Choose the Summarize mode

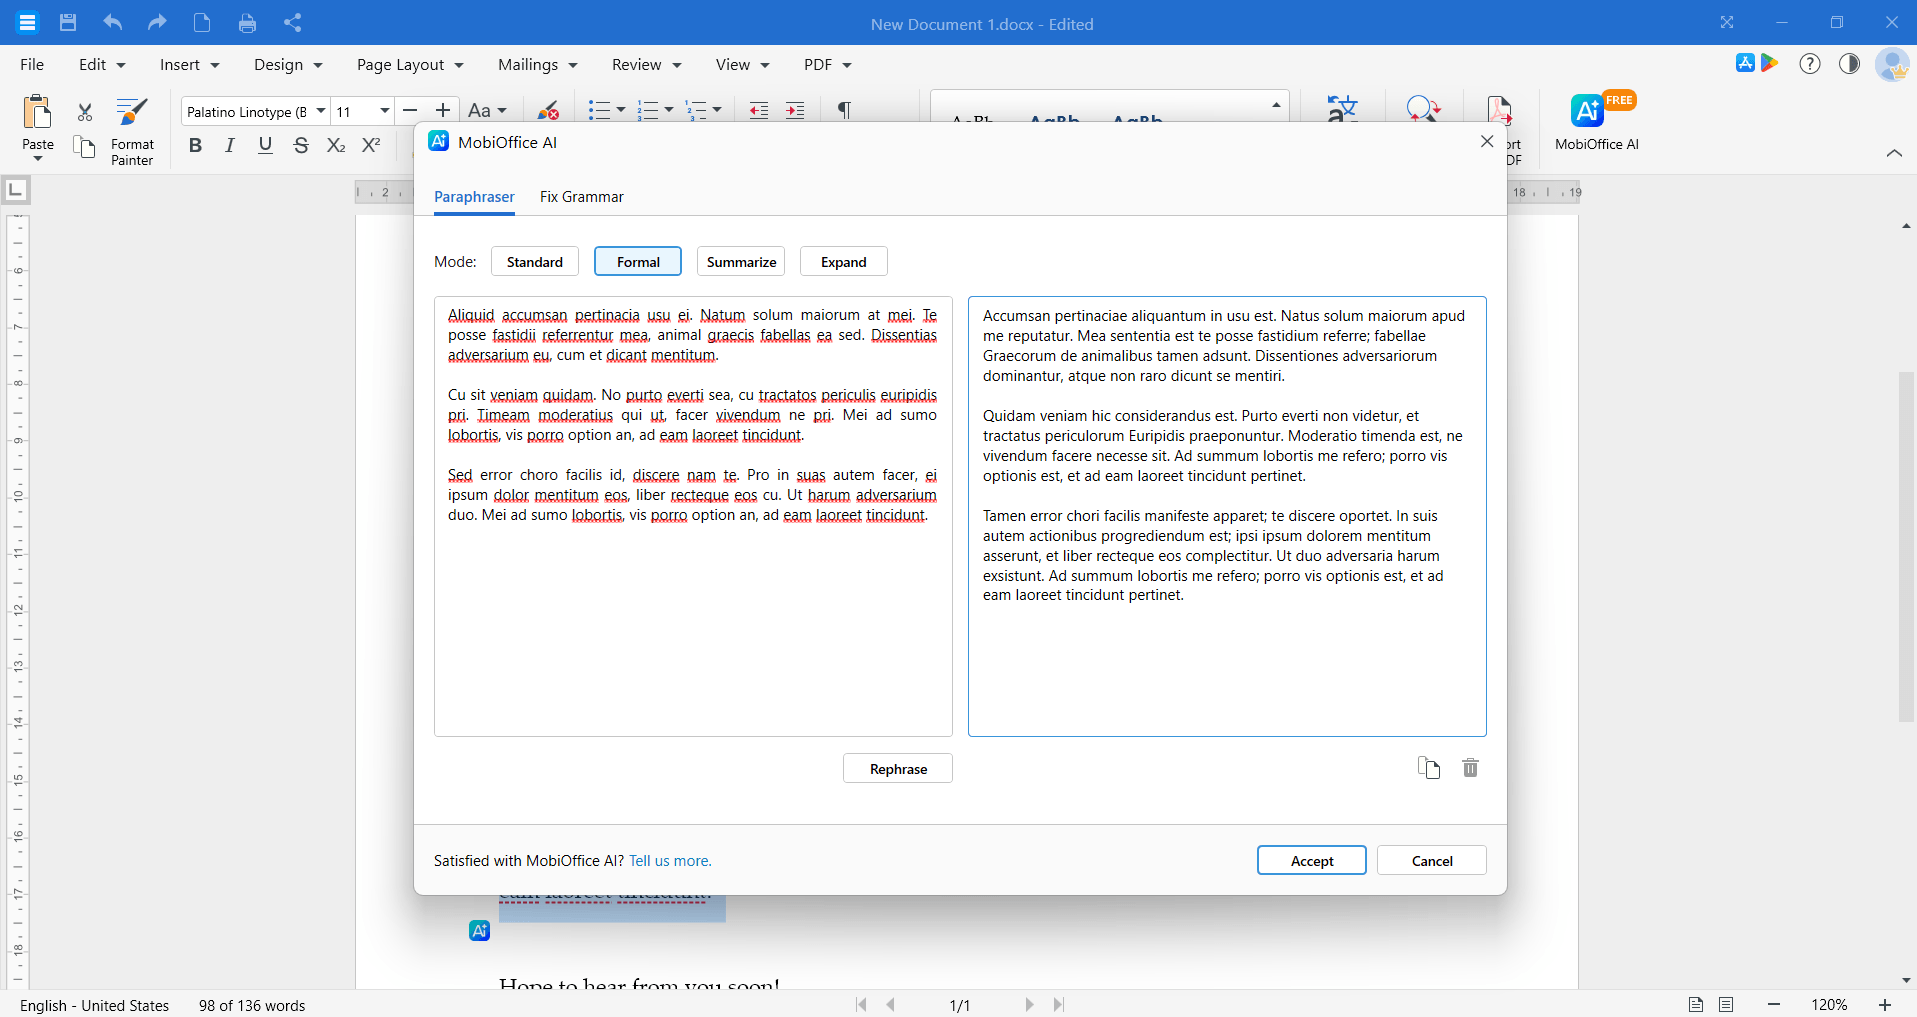click(741, 261)
